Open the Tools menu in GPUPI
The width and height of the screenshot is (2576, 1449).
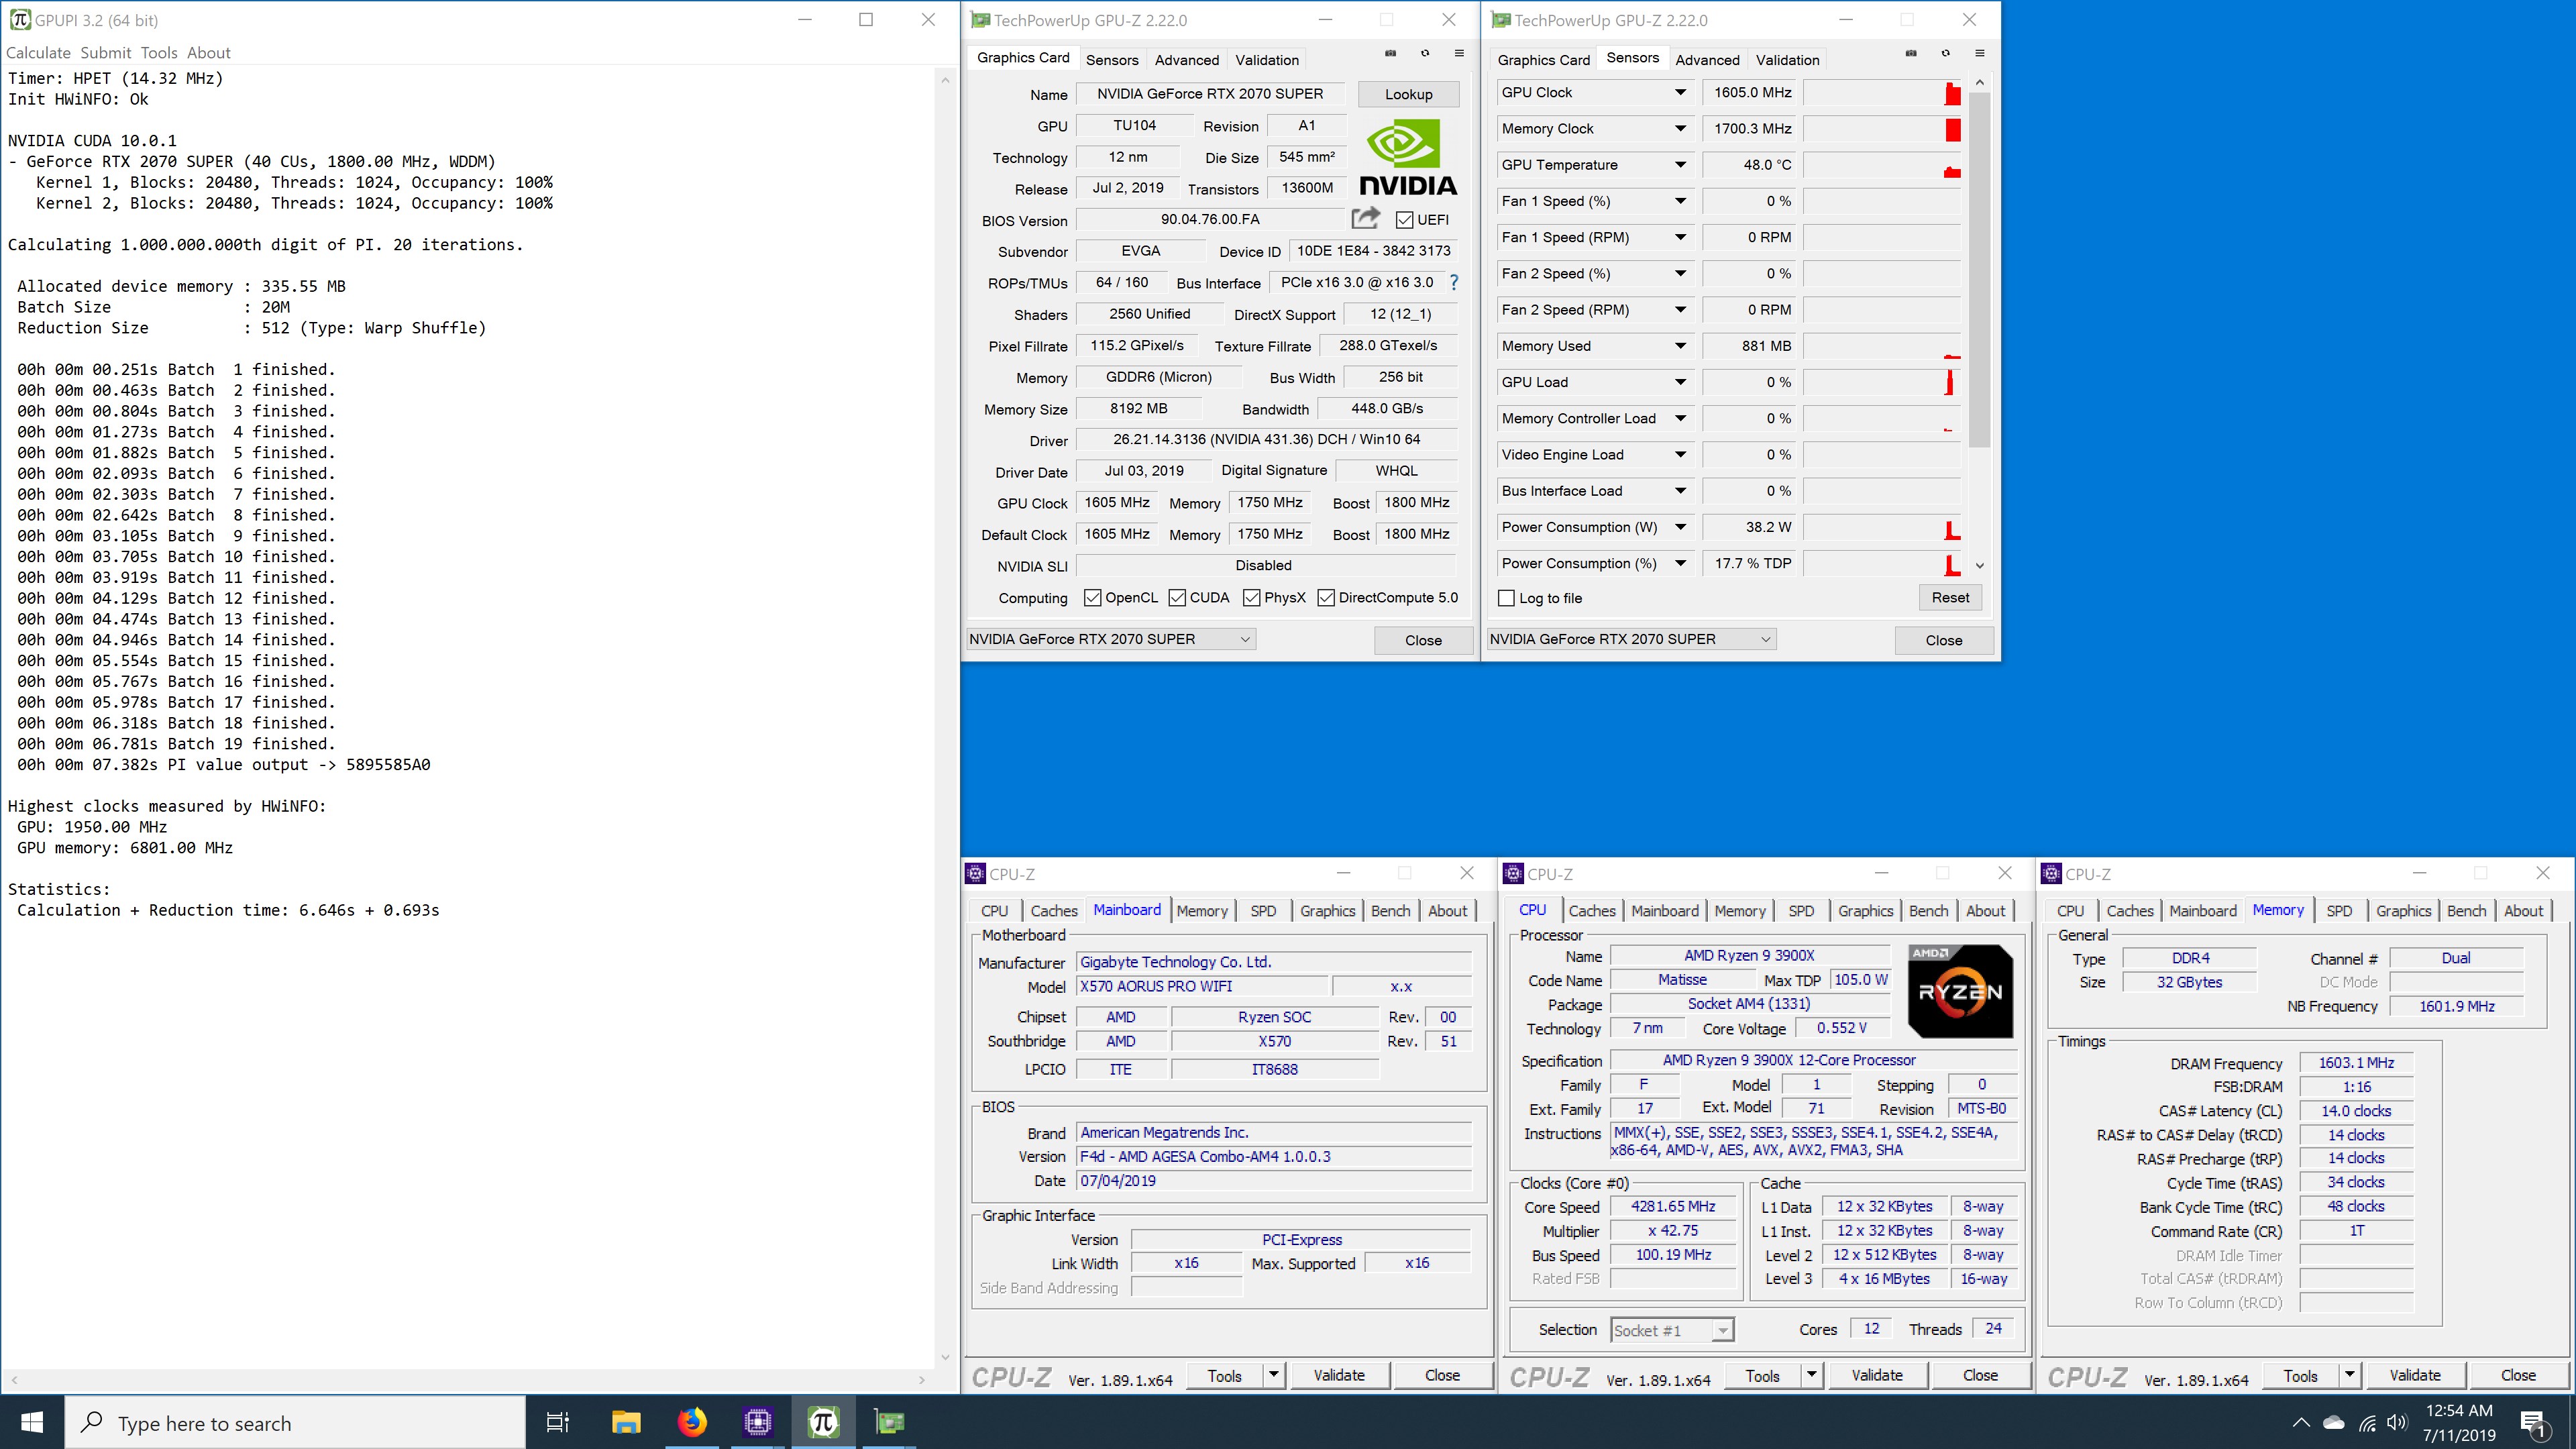pos(159,53)
